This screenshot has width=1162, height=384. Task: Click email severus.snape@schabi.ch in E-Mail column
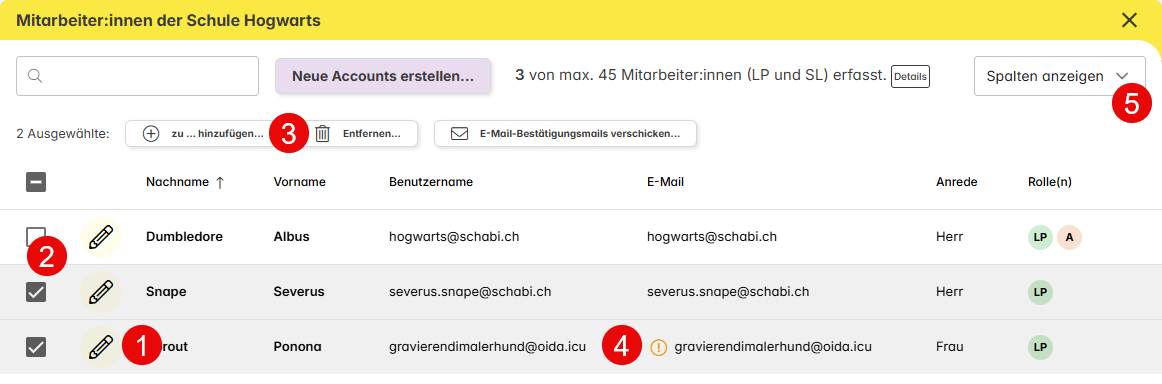tap(727, 292)
